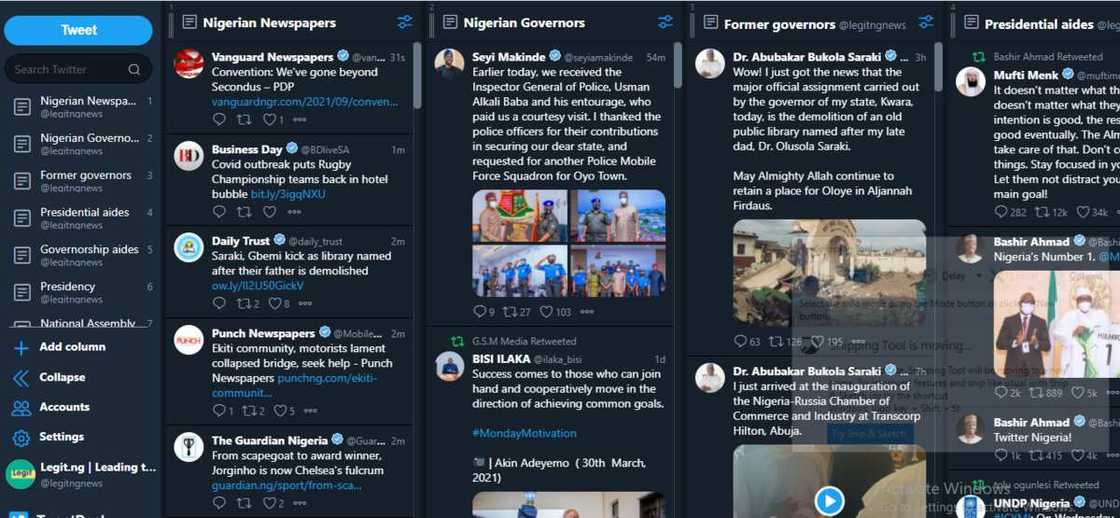Click the Add column plus icon
1120x518 pixels.
point(21,348)
